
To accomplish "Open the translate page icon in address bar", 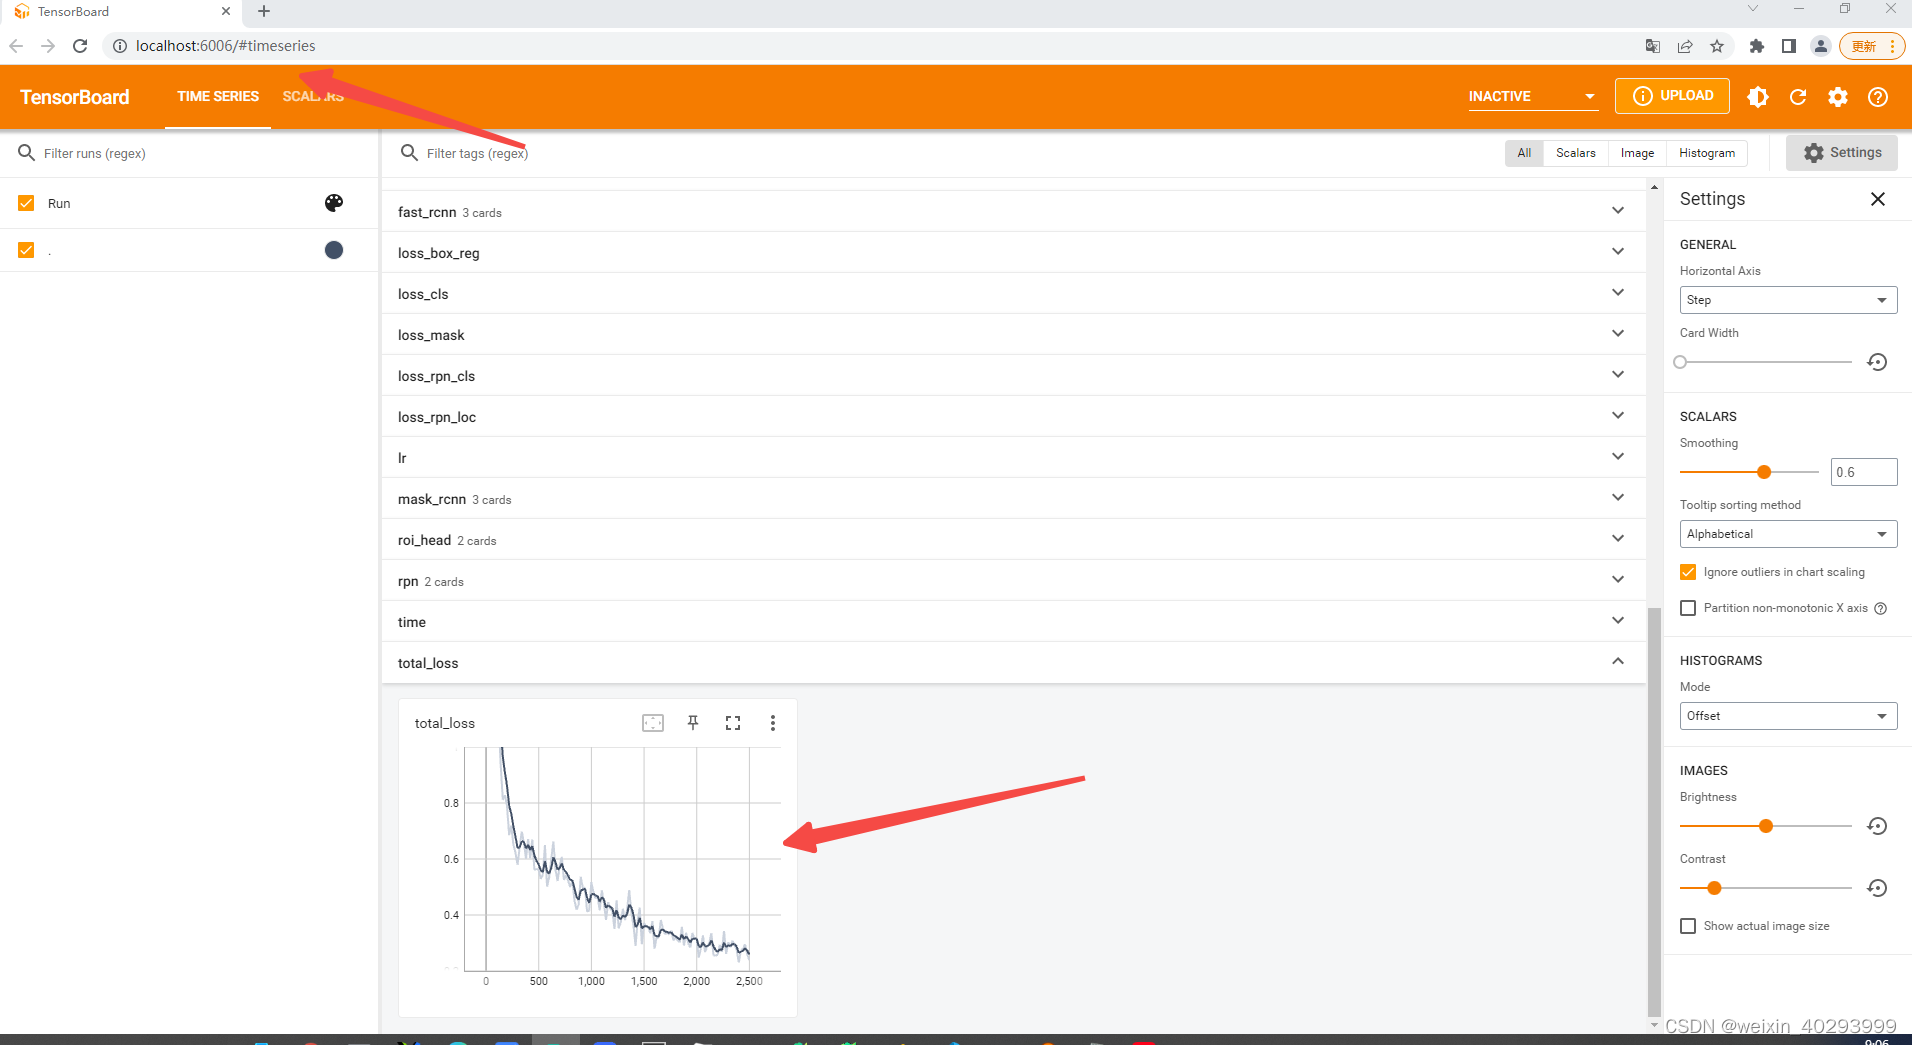I will tap(1653, 46).
